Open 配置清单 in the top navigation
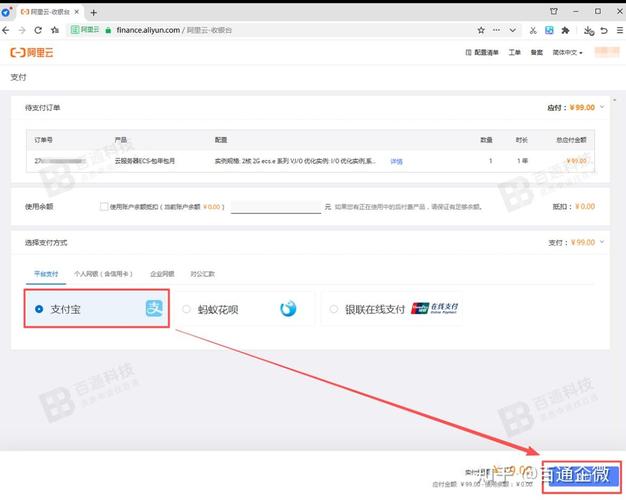This screenshot has height=500, width=626. 482,52
